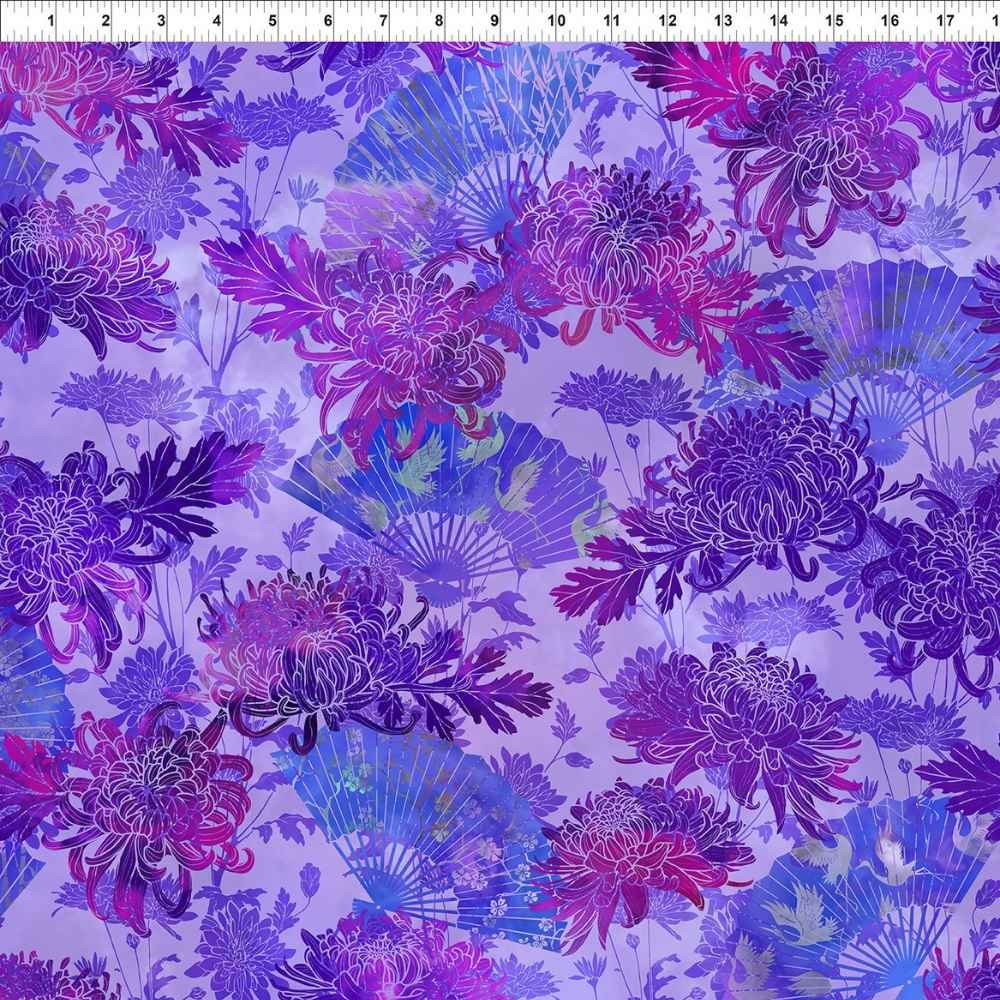Click the number 10 on the ruler
The image size is (1000, 1000).
coord(557,20)
